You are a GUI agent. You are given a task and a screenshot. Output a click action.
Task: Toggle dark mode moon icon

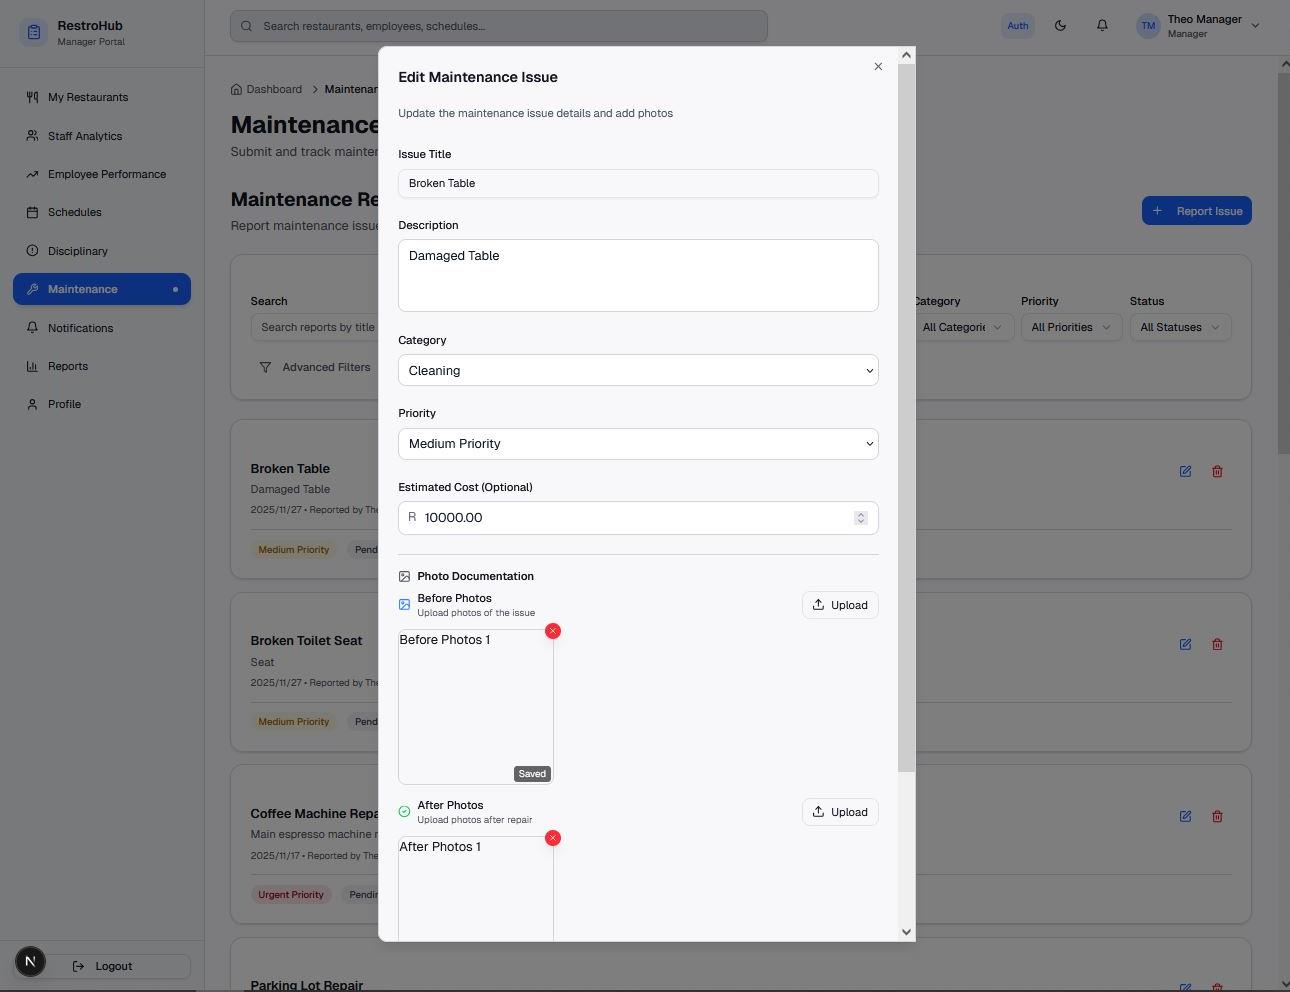coord(1060,26)
